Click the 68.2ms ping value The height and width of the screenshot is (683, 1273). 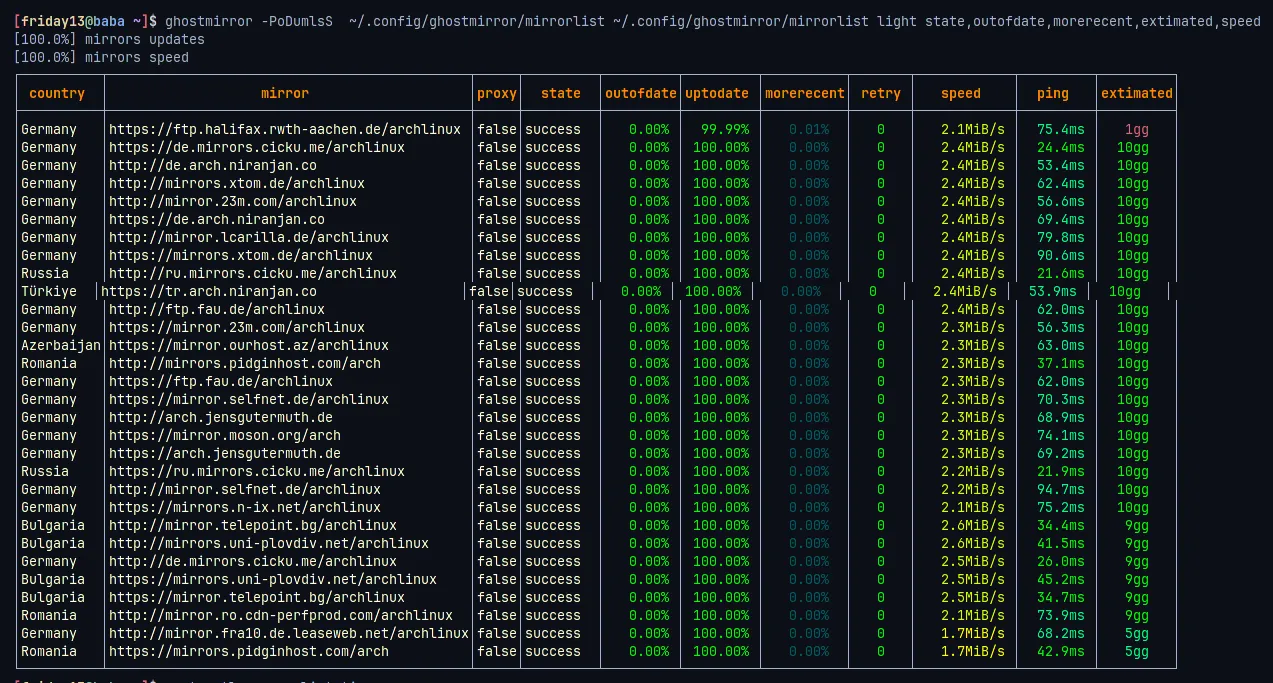(1061, 633)
